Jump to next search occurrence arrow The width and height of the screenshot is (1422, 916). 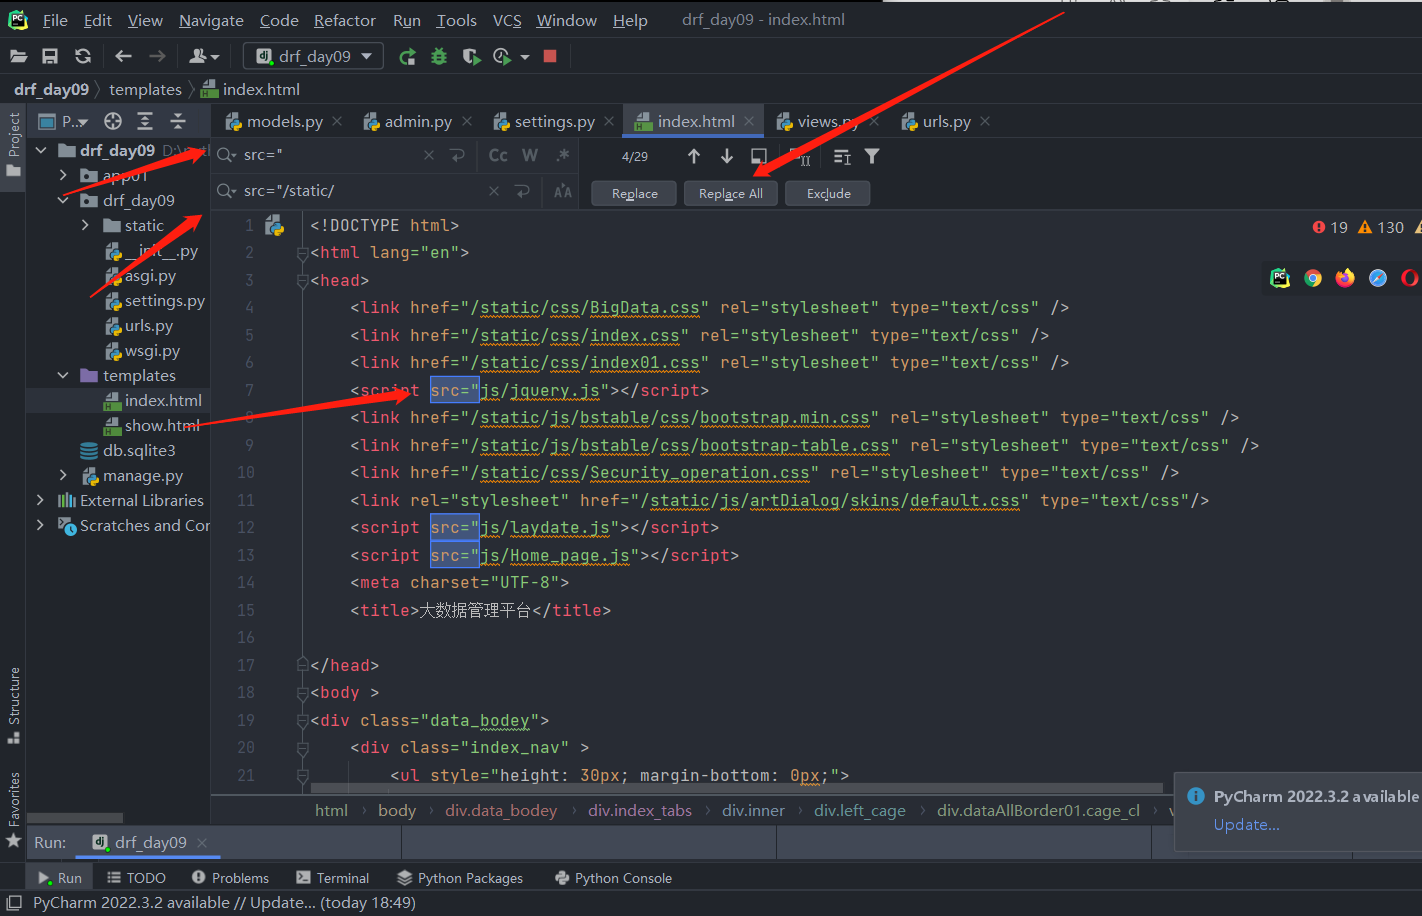[x=727, y=156]
